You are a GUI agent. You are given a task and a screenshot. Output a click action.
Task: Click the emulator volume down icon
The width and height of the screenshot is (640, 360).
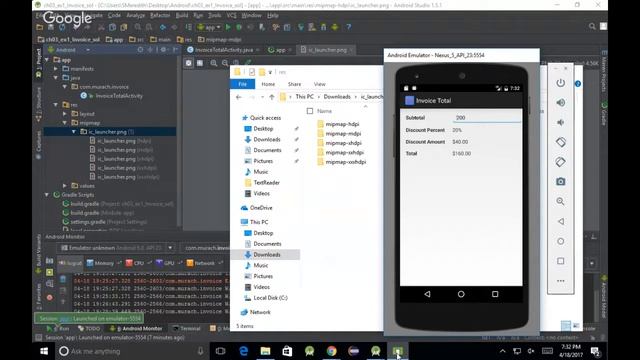pyautogui.click(x=560, y=122)
